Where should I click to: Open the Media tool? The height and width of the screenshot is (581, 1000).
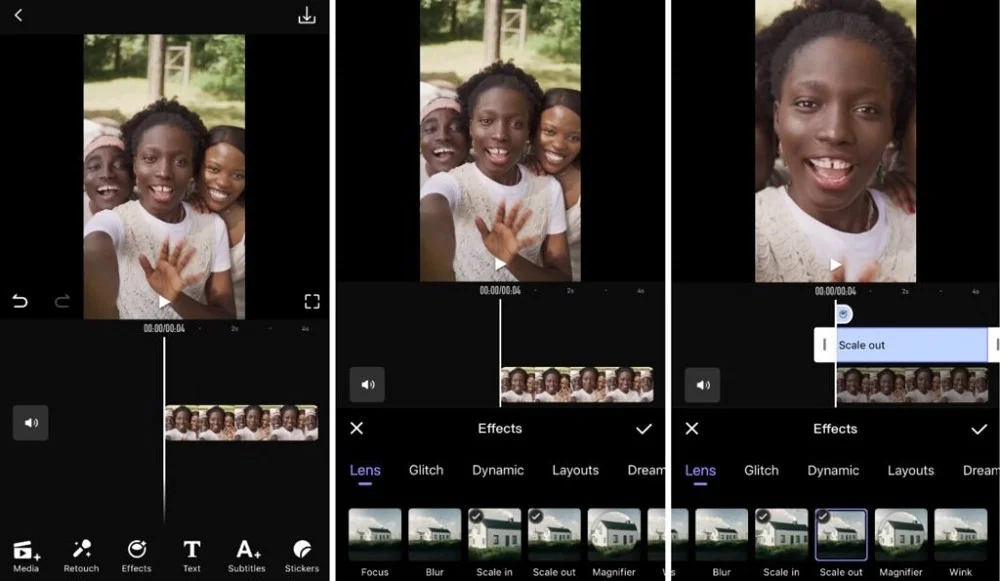click(x=26, y=556)
